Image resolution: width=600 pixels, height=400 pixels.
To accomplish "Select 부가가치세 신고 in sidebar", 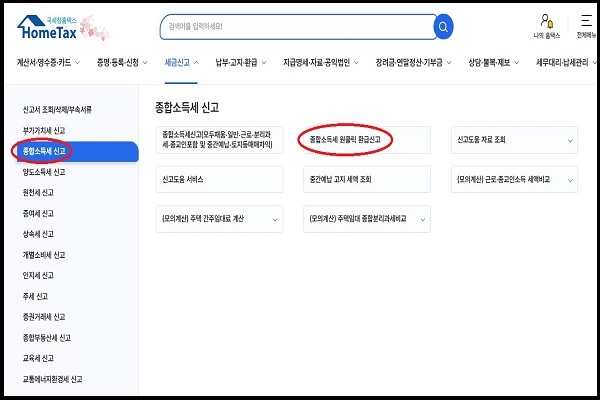I will tap(44, 131).
